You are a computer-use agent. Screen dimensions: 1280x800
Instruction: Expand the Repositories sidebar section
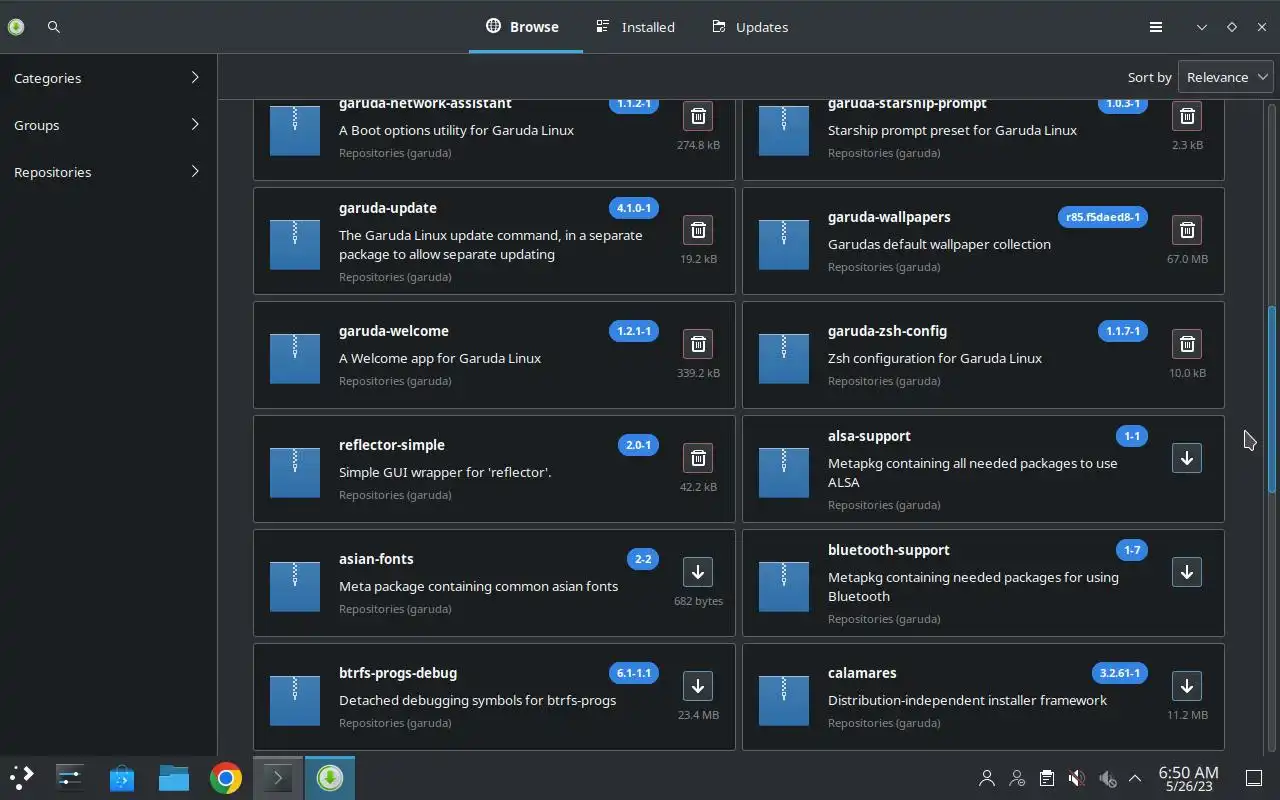point(108,172)
